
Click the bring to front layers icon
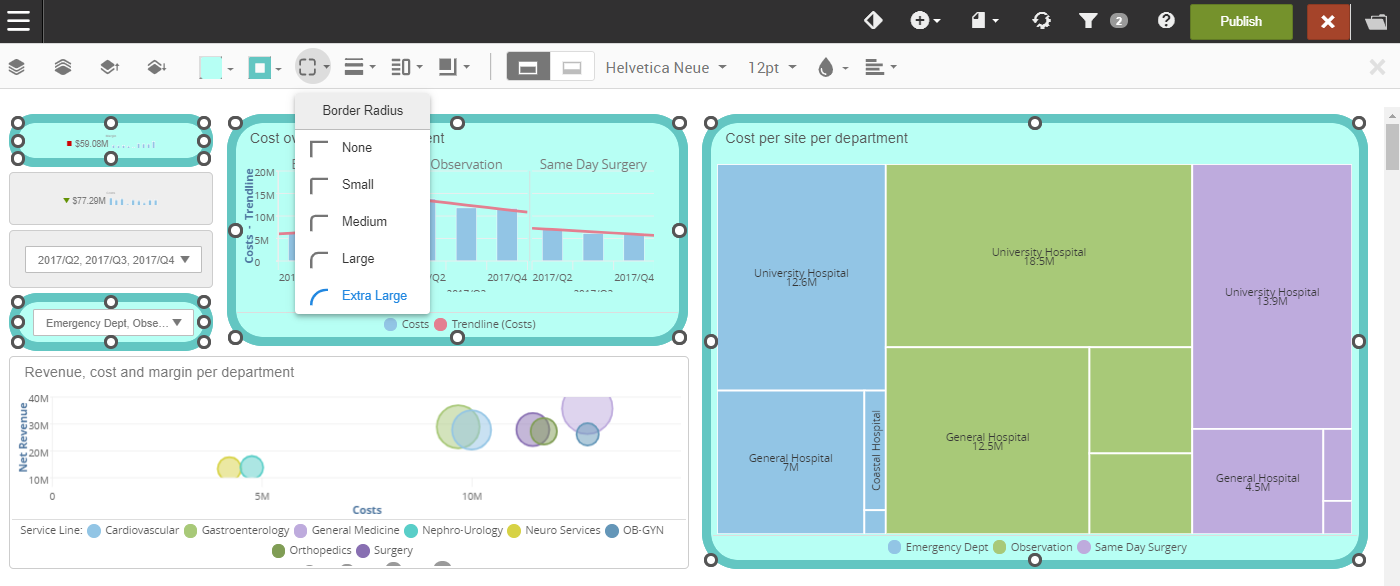point(63,67)
